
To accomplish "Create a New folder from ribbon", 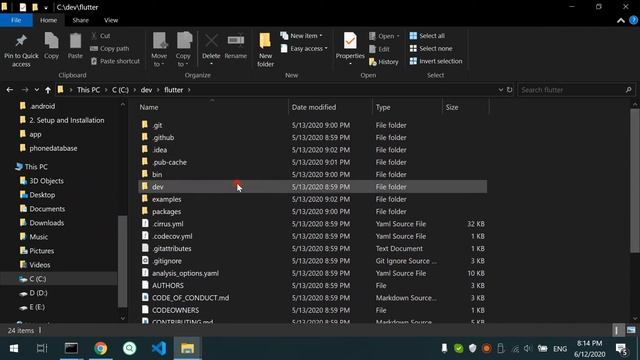I will tap(265, 50).
